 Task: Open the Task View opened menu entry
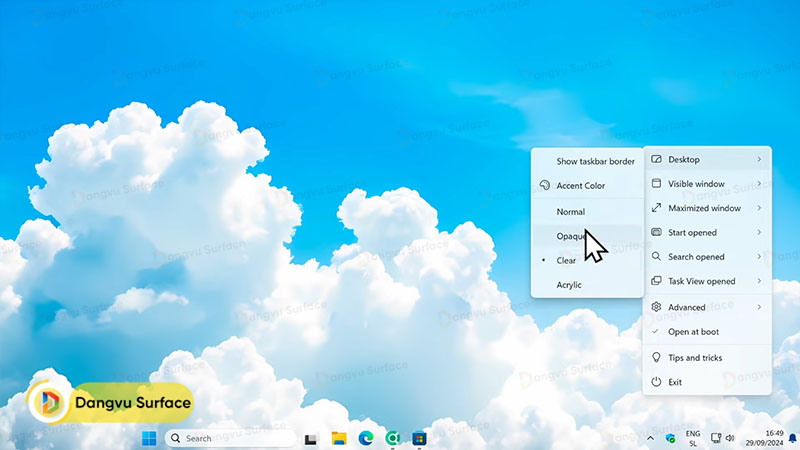coord(707,281)
